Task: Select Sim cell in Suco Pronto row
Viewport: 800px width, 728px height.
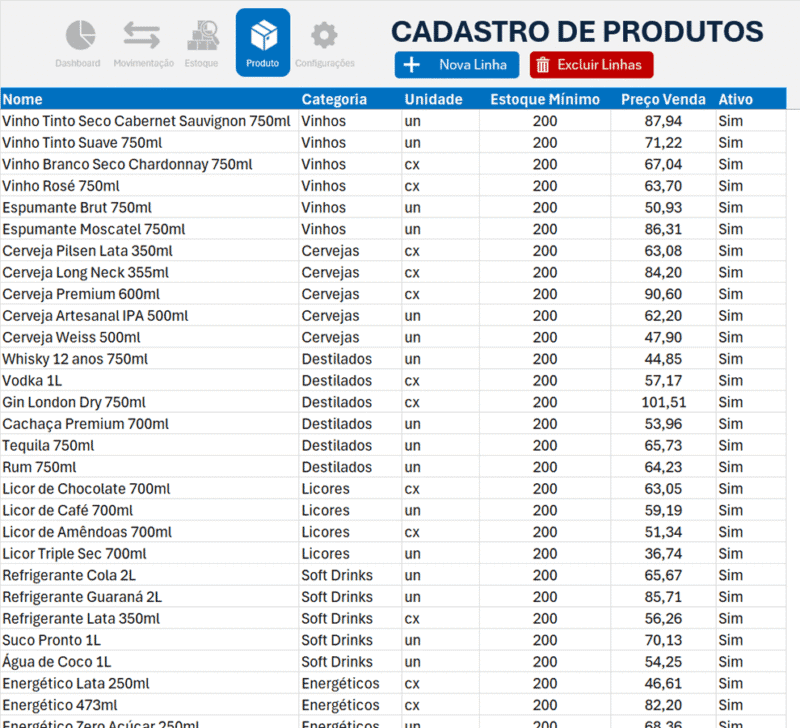Action: point(751,640)
